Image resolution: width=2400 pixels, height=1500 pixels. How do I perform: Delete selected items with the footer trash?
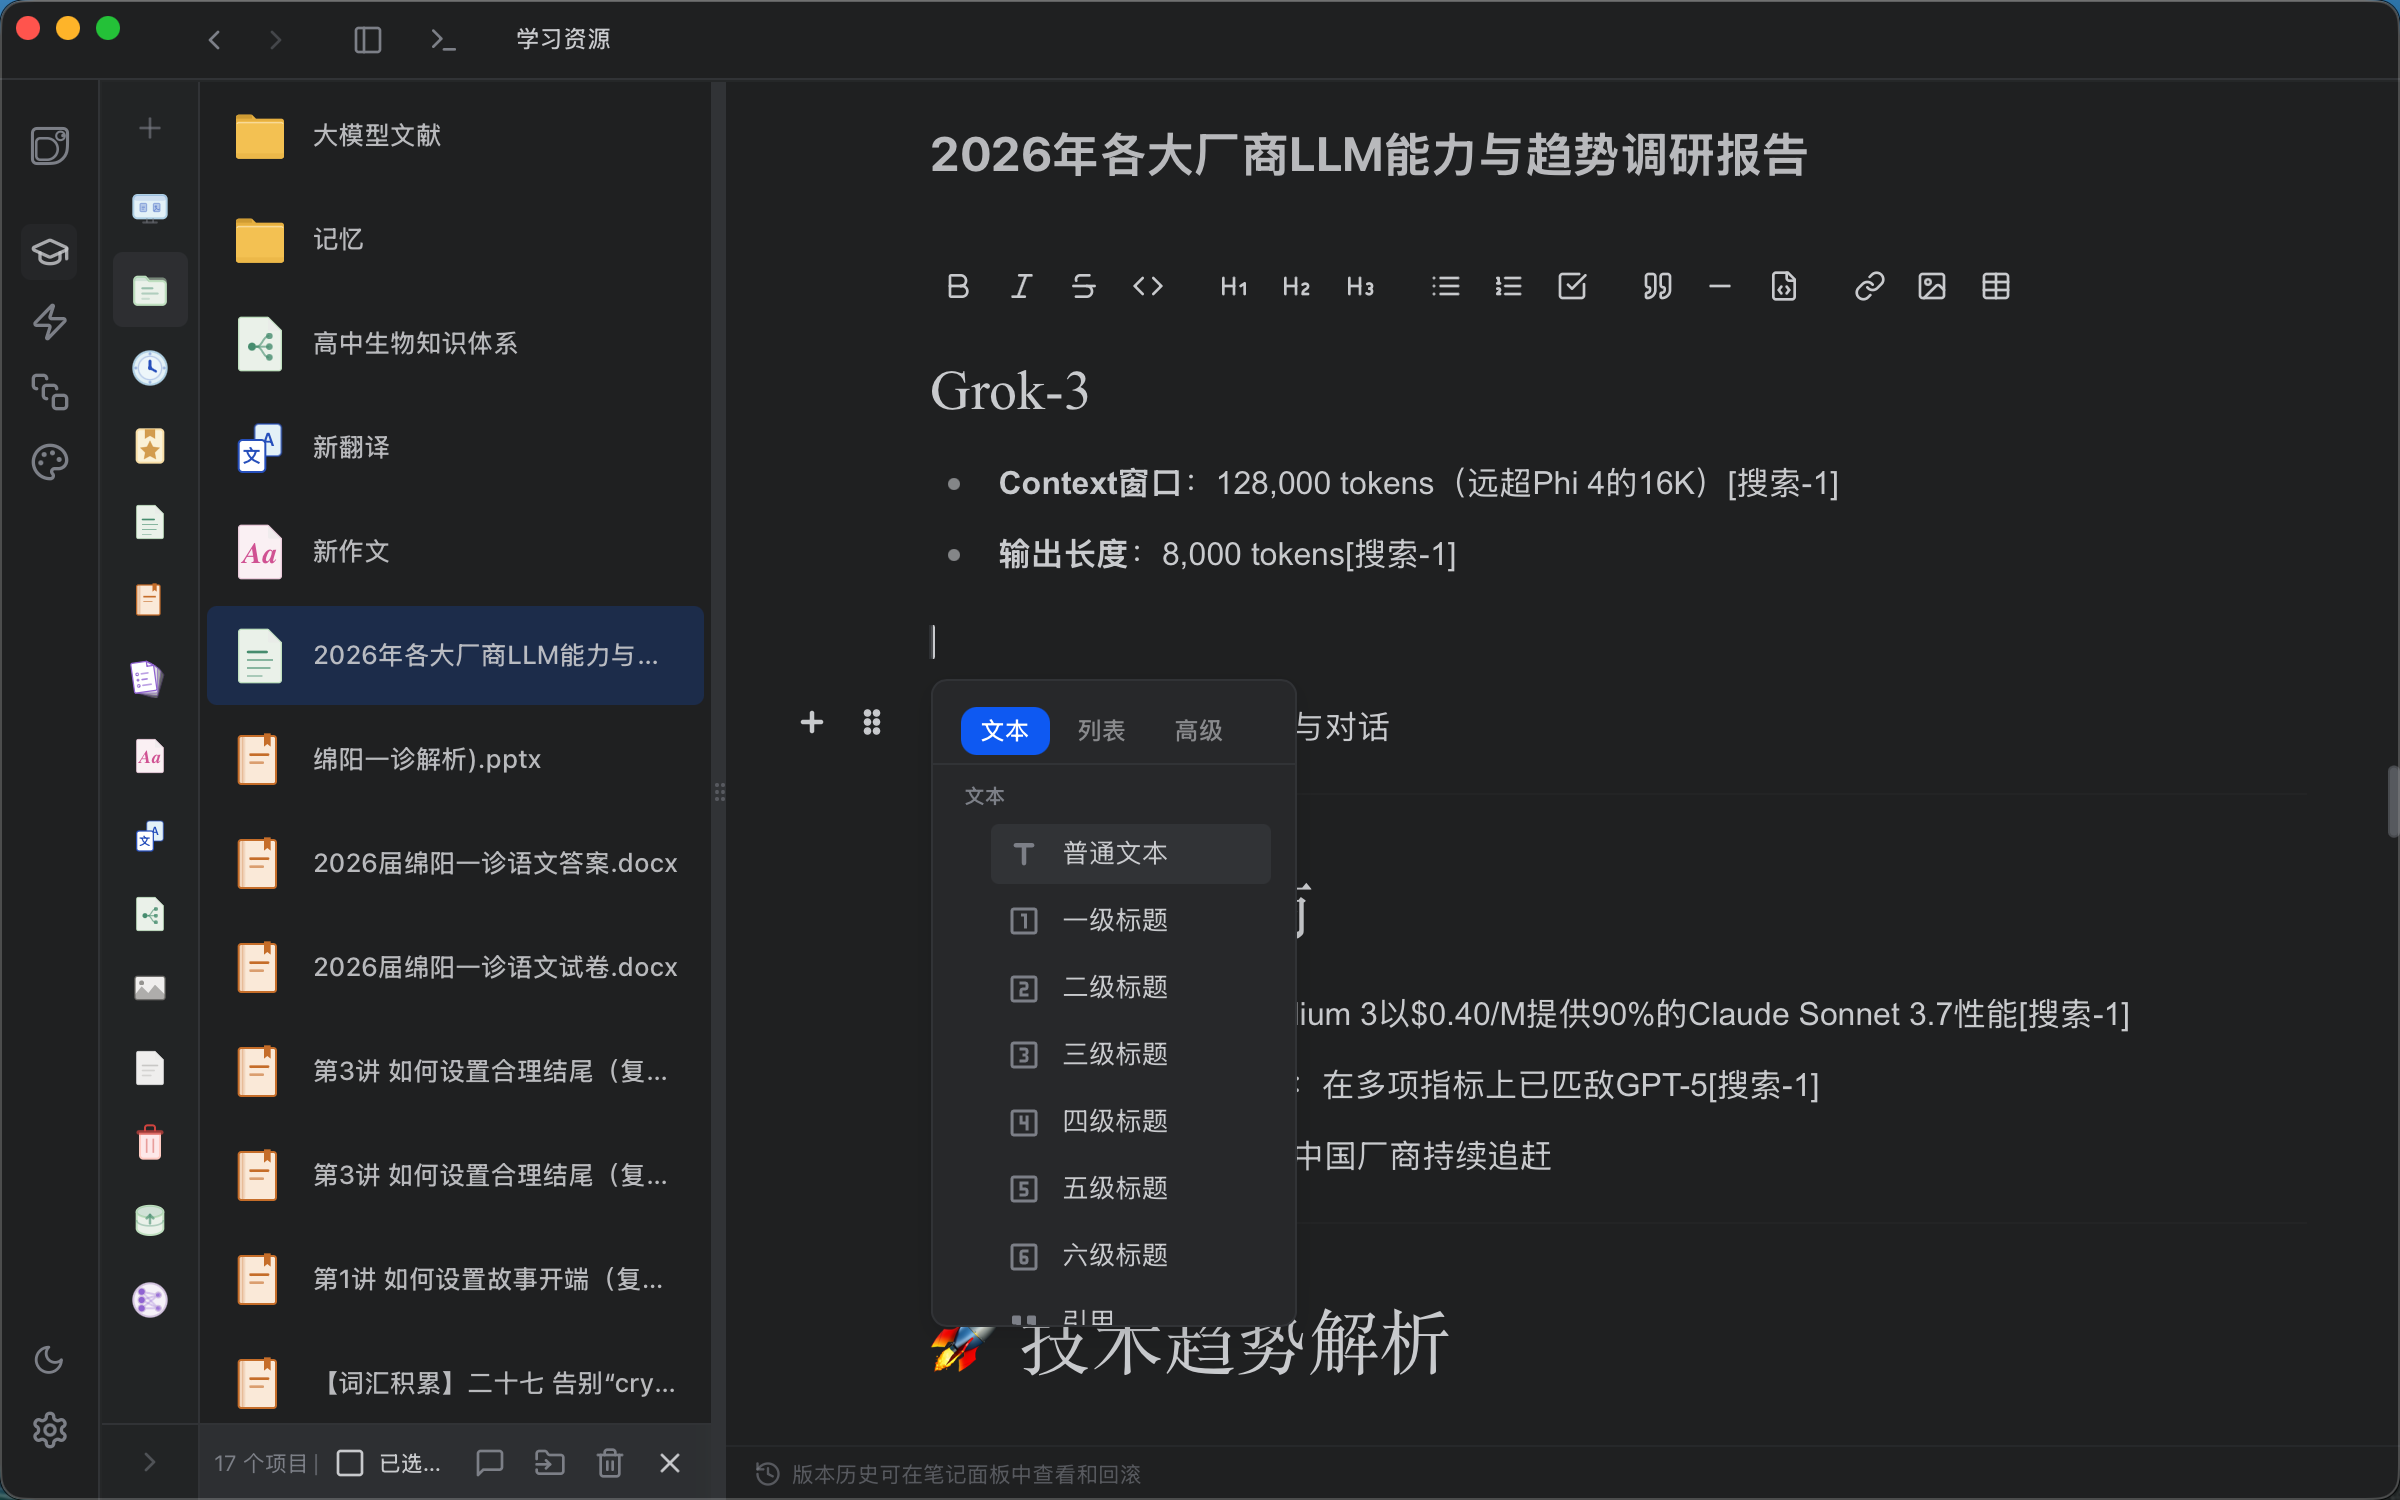[610, 1463]
